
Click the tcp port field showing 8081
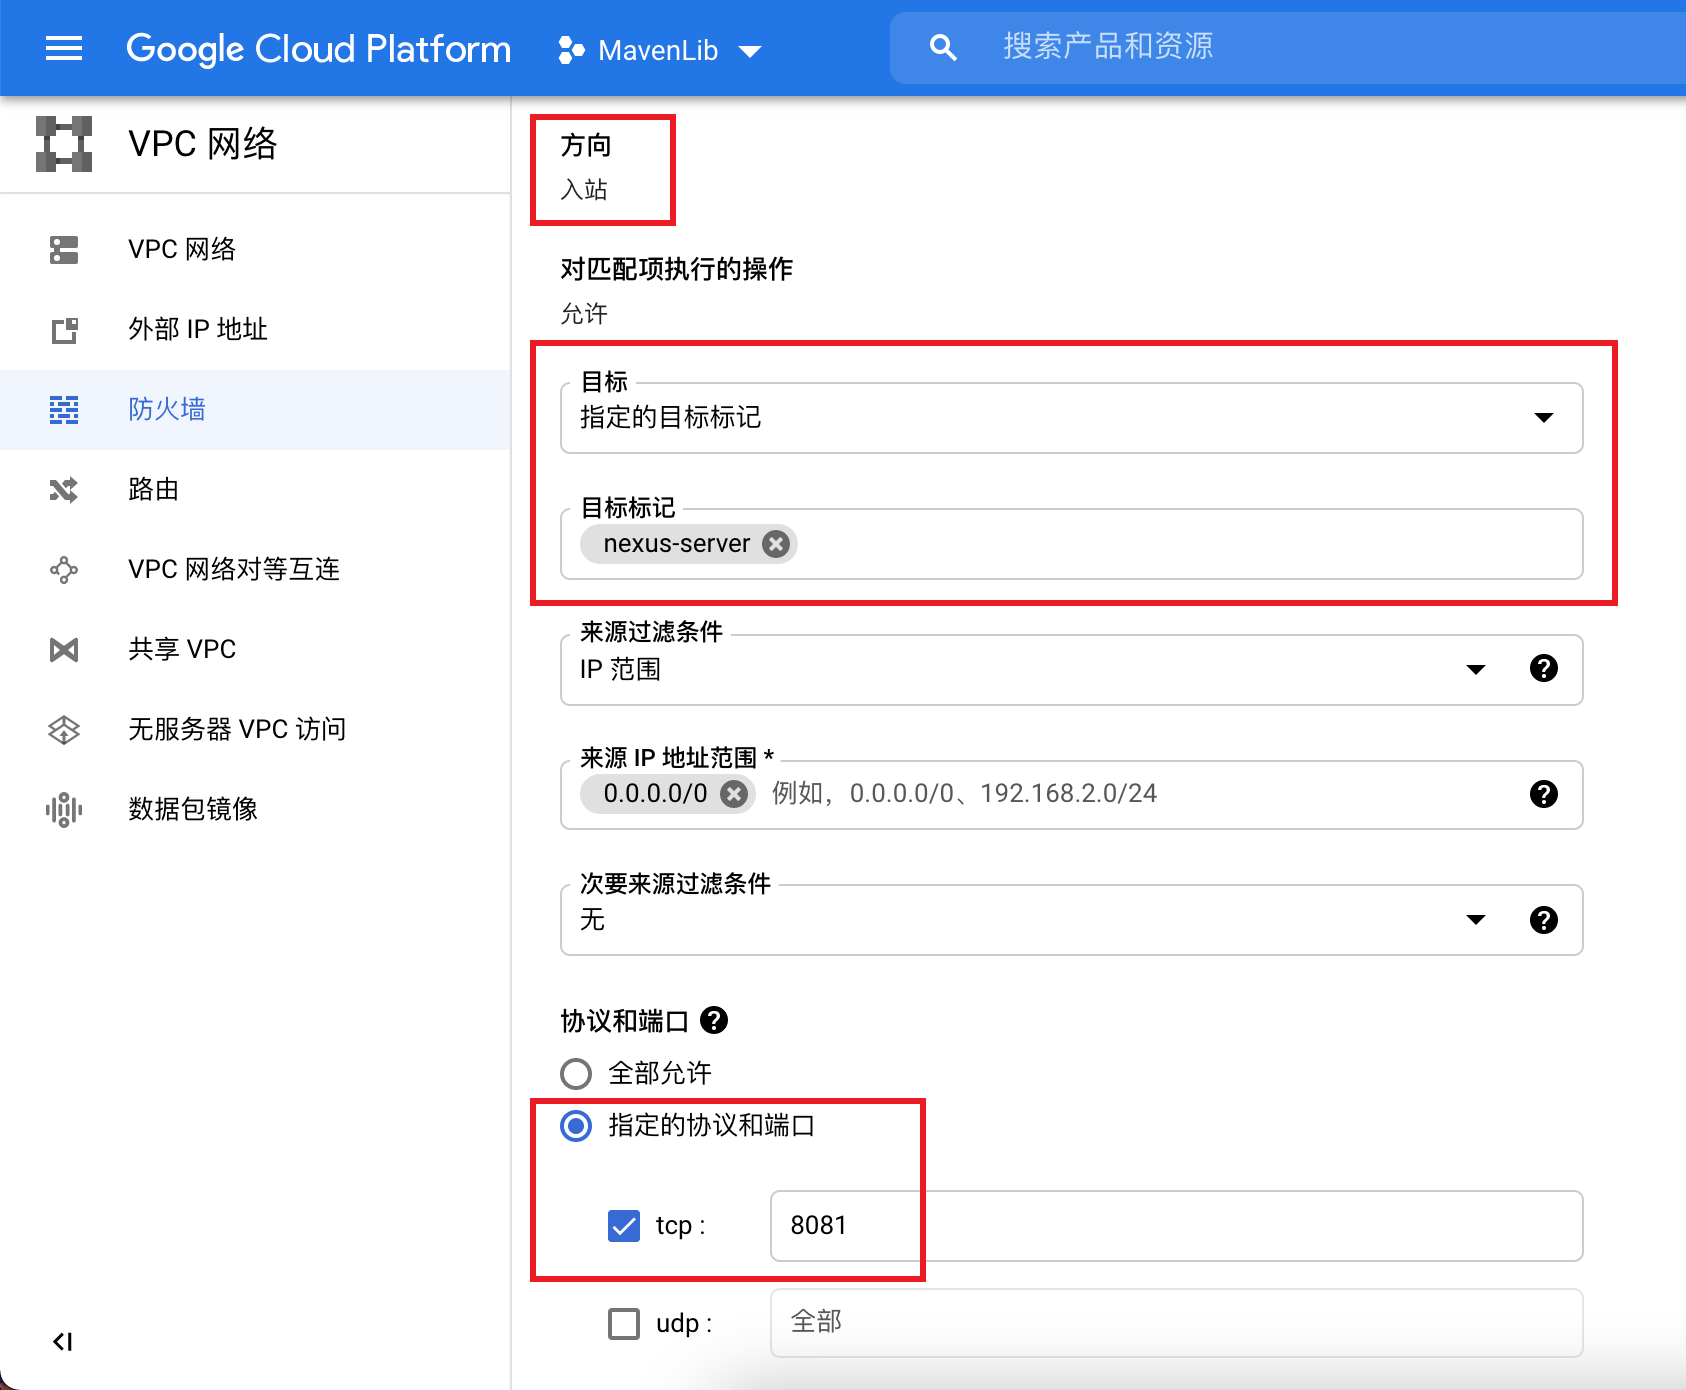coord(1176,1226)
